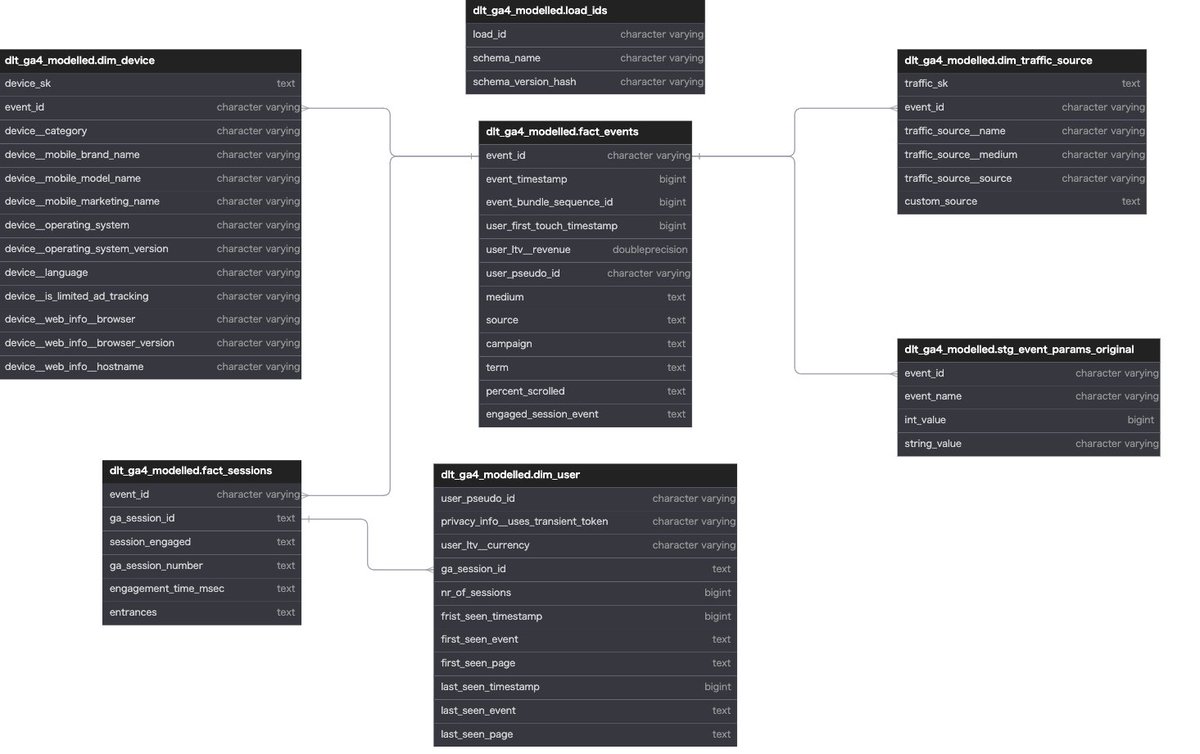
Task: Pick the device__category column
Action: click(150, 131)
